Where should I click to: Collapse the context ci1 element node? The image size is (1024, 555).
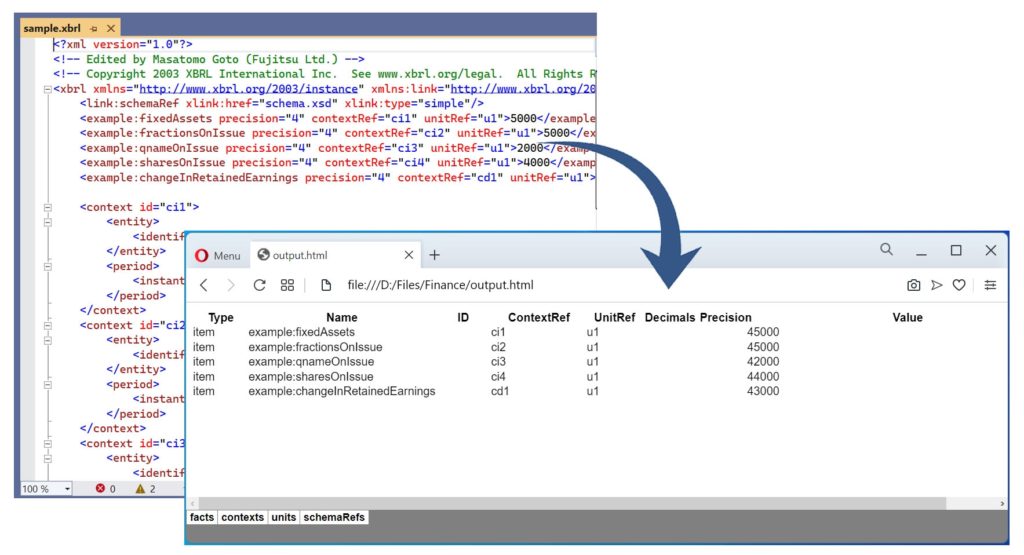tap(46, 207)
